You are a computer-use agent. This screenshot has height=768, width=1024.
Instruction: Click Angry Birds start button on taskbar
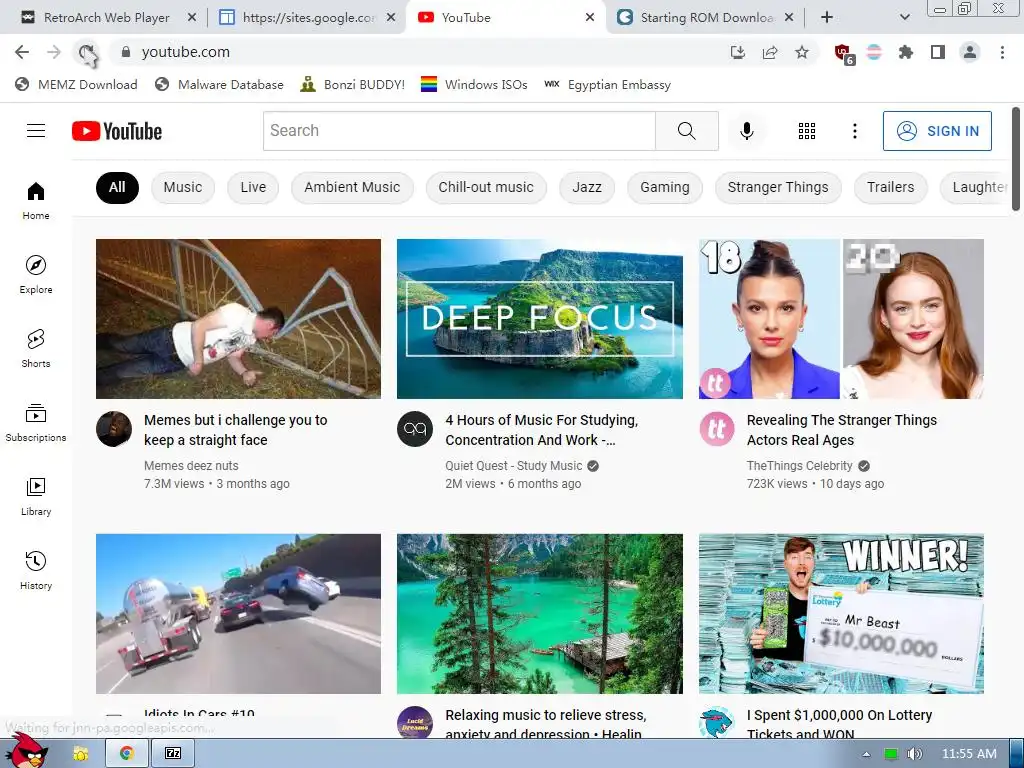(x=27, y=751)
